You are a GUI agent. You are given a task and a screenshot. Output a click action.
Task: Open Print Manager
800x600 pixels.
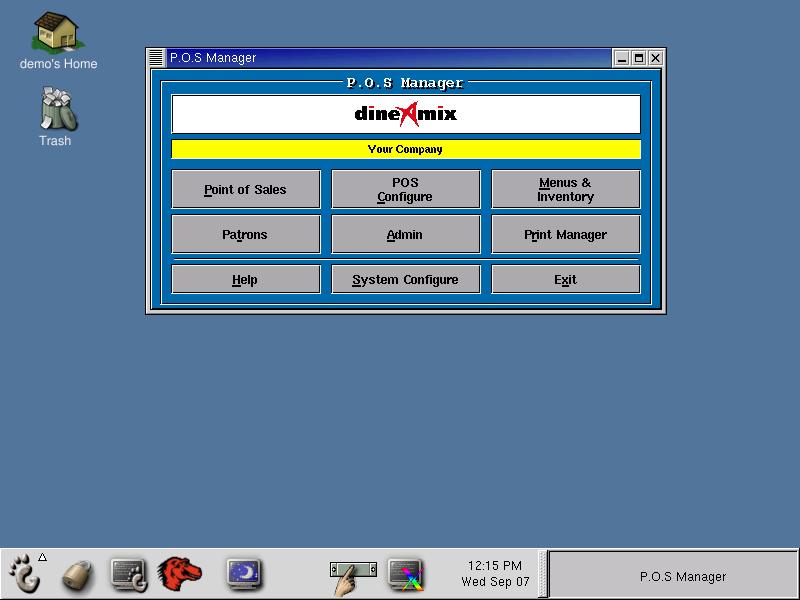coord(565,234)
